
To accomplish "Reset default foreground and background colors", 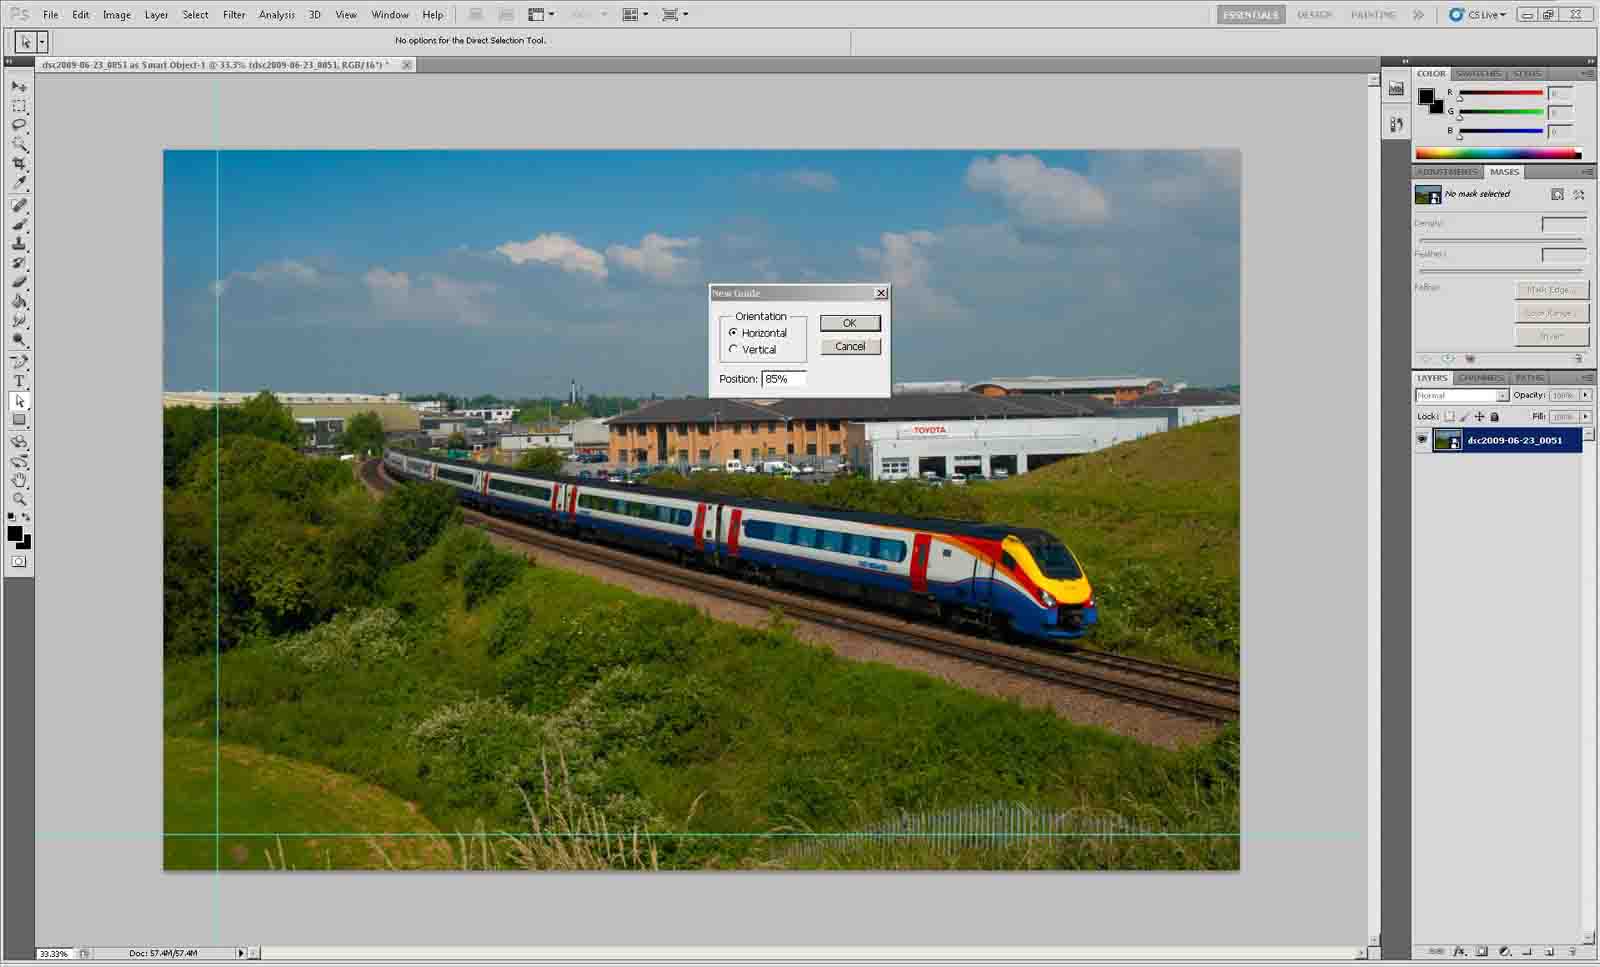I will tap(12, 517).
